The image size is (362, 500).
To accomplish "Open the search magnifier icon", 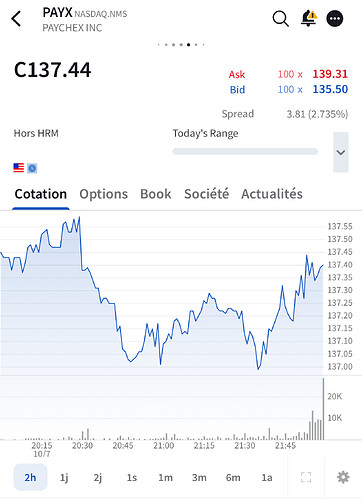I will pyautogui.click(x=281, y=18).
